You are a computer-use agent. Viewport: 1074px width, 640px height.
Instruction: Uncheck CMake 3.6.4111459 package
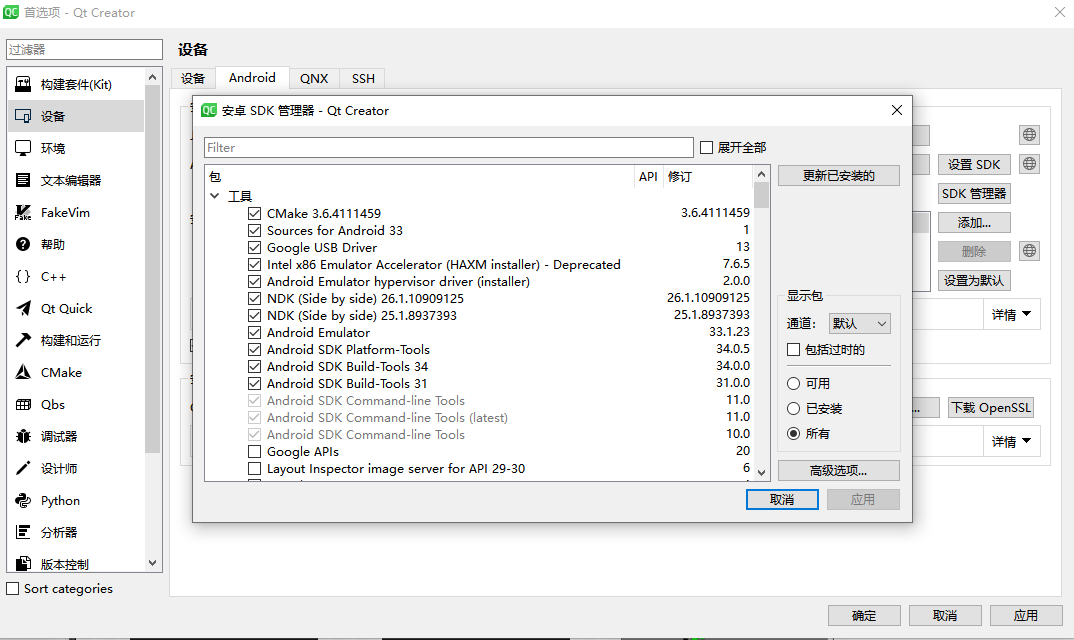tap(254, 213)
